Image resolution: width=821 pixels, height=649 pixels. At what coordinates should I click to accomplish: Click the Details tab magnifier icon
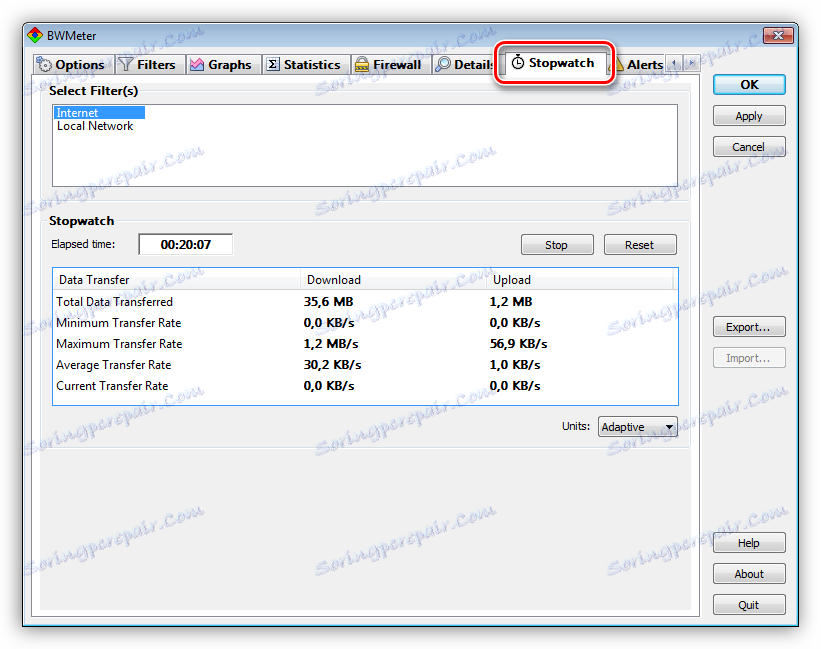coord(443,64)
